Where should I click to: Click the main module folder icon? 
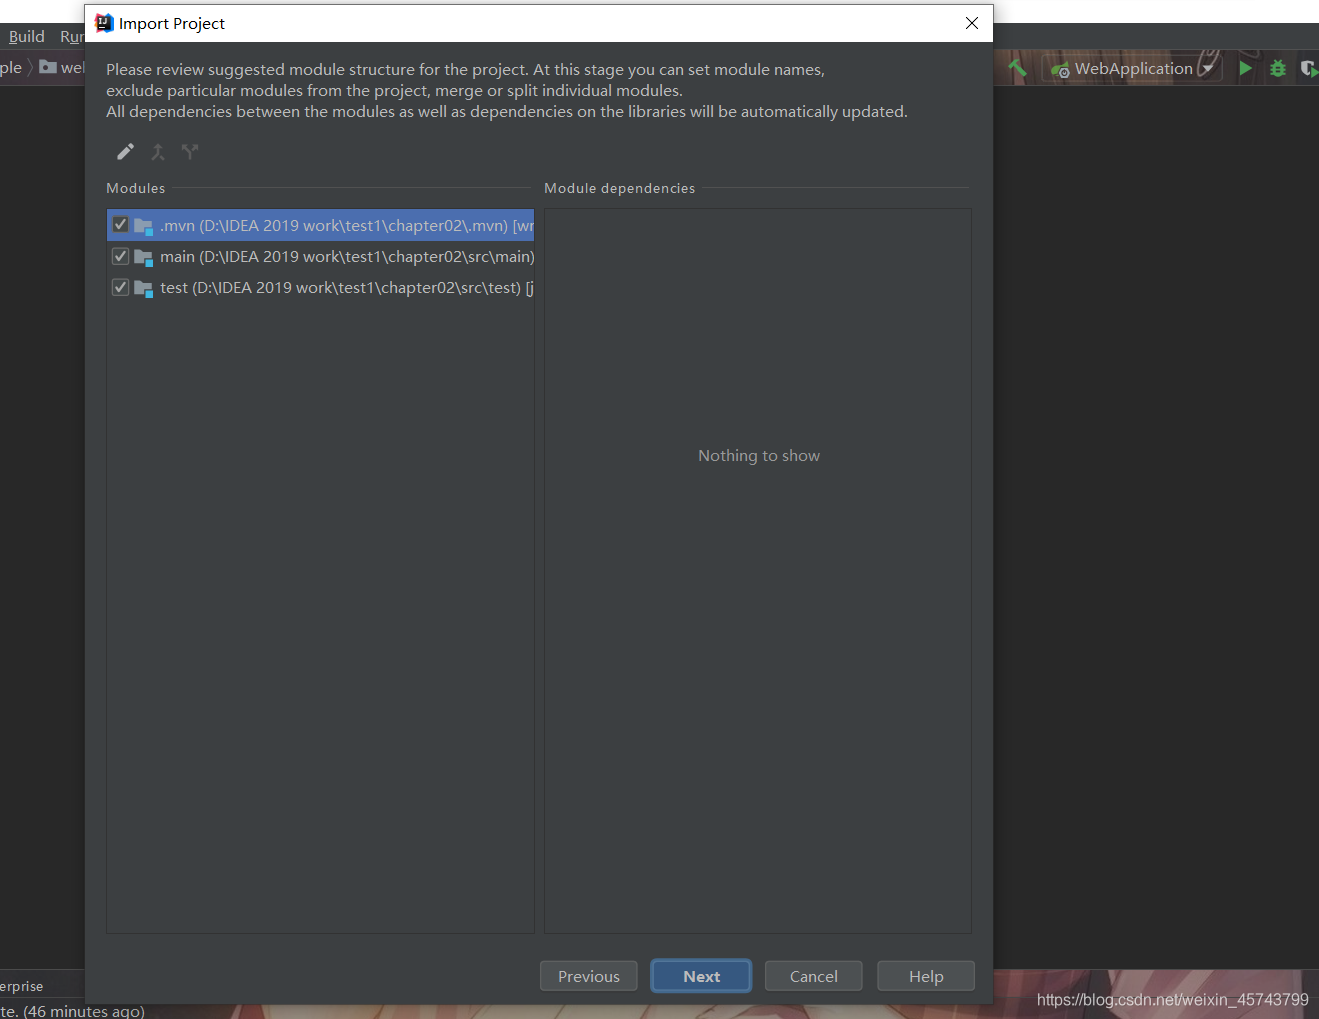143,257
